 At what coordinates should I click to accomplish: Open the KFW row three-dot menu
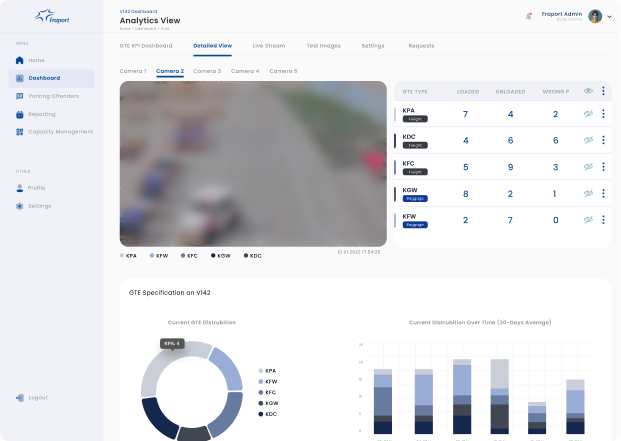tap(603, 220)
